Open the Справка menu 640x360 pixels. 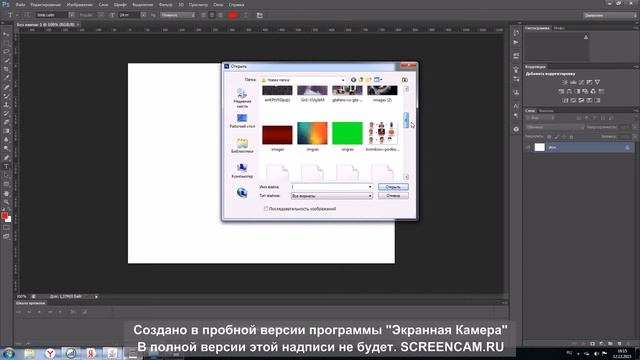point(236,5)
